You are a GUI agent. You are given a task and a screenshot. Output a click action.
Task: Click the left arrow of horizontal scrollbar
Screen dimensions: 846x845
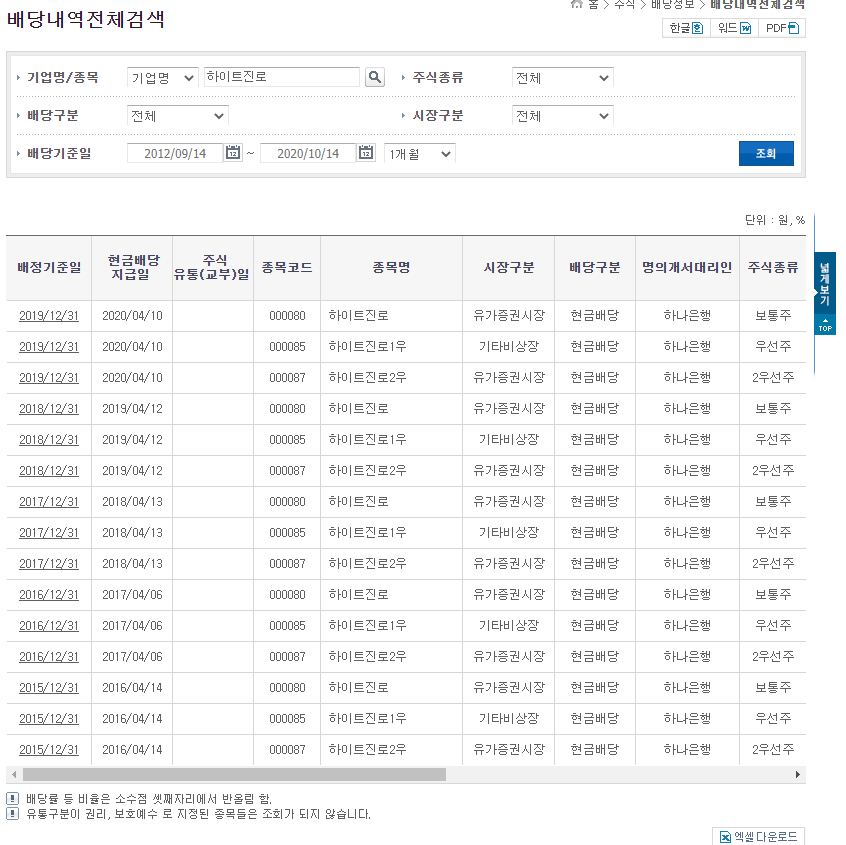[14, 774]
